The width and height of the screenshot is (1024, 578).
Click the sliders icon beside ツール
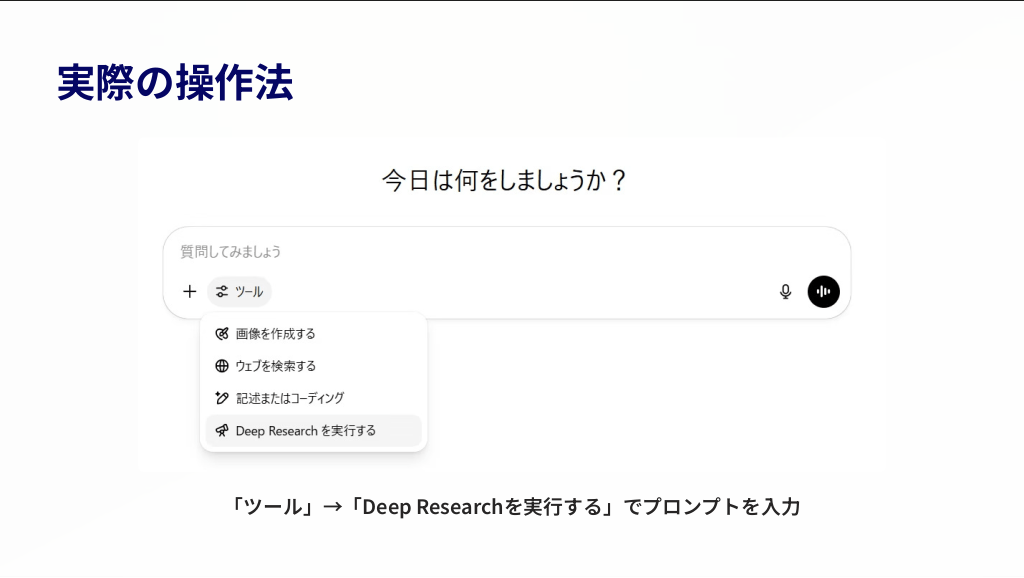222,292
